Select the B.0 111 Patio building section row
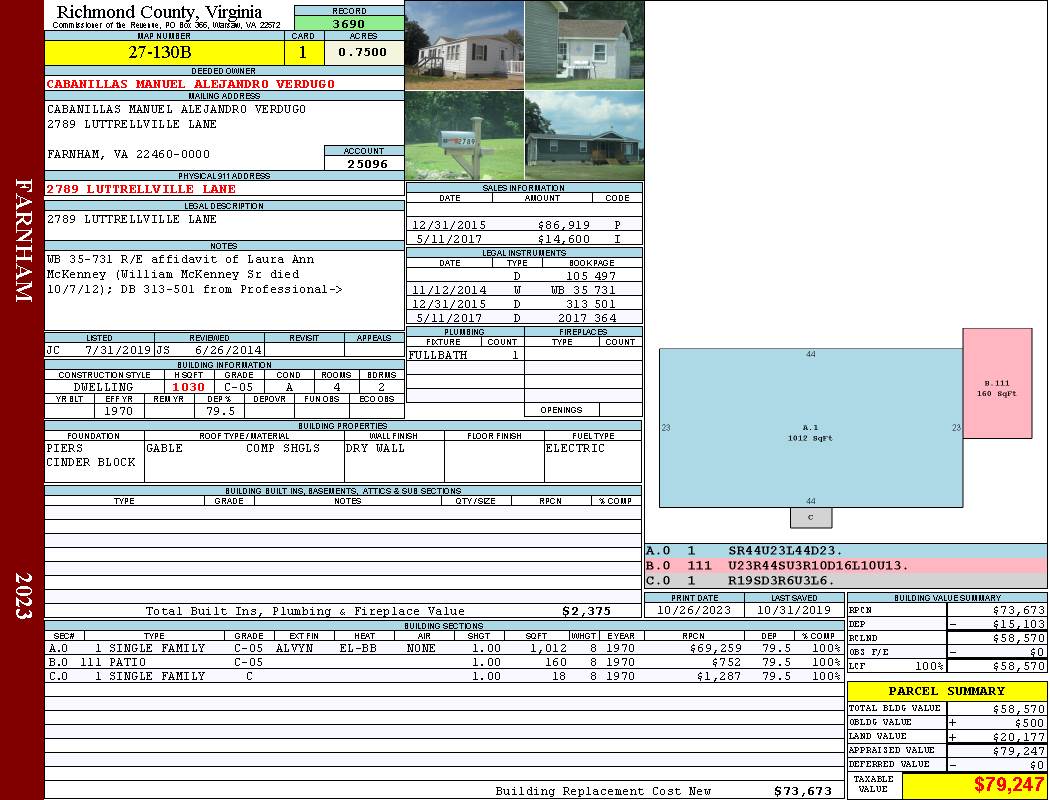1050x800 pixels. click(443, 662)
